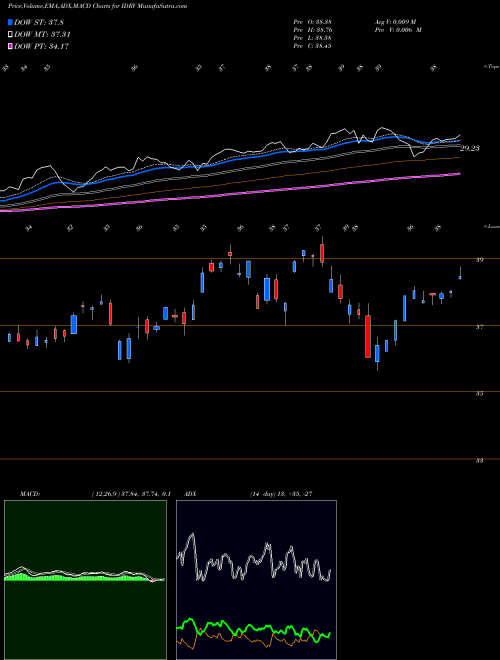Click the magenta DOW PT legend swatch

pyautogui.click(x=10, y=46)
